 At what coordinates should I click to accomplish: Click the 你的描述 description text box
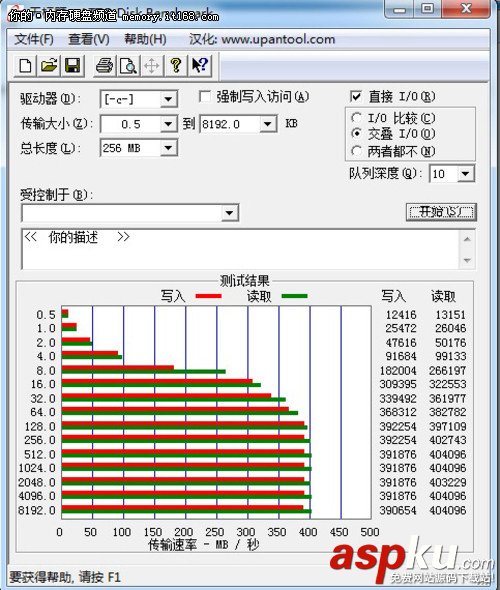241,249
